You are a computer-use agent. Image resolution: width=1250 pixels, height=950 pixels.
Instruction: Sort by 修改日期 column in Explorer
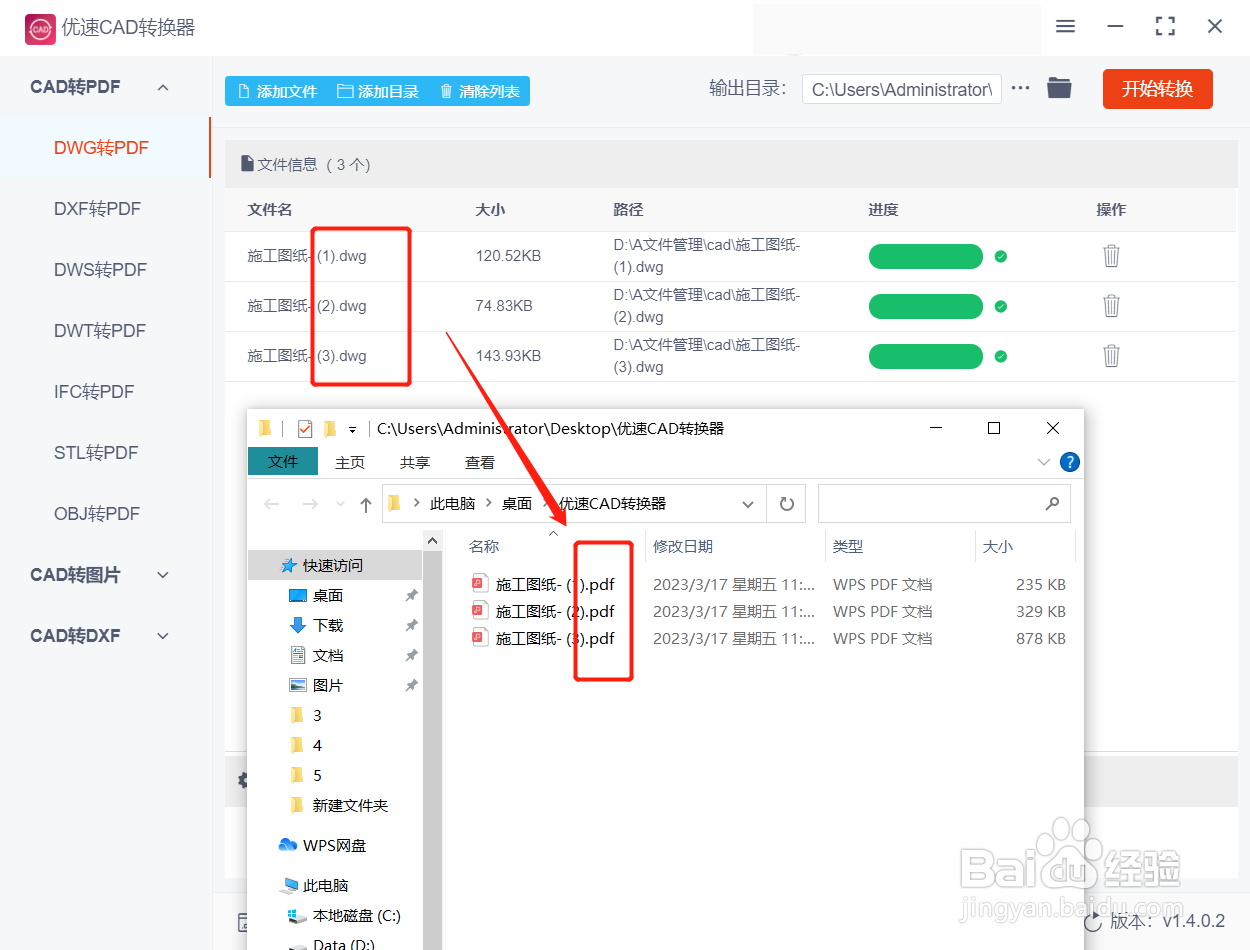tap(683, 547)
